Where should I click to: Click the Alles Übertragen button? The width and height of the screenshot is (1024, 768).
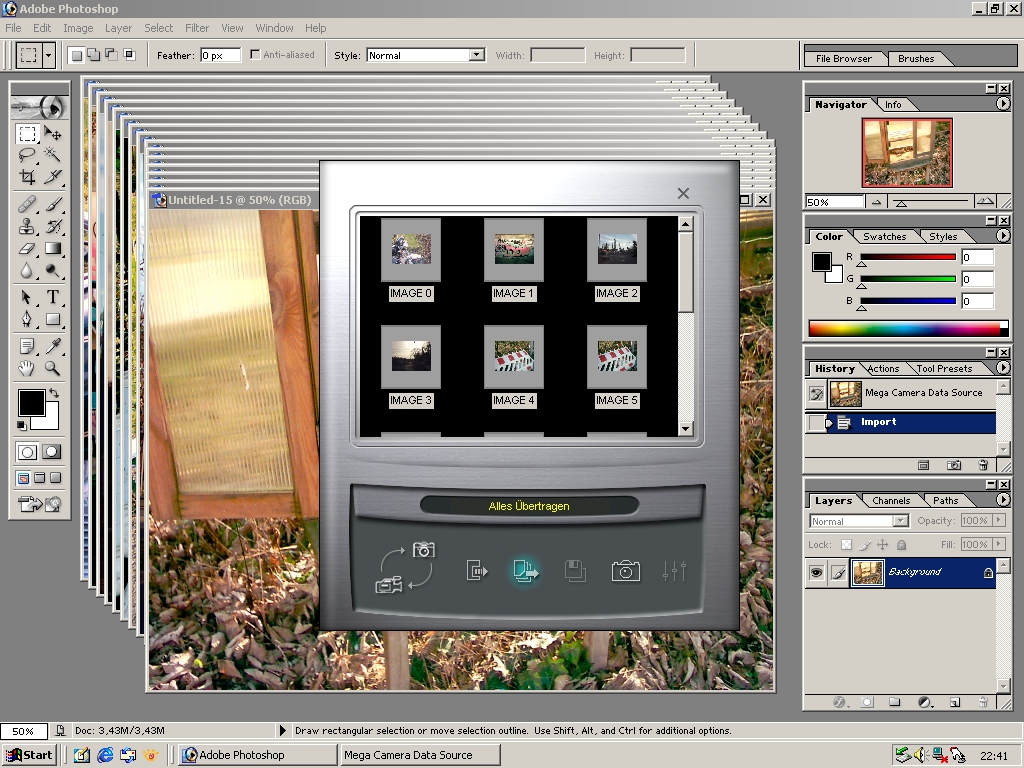[529, 506]
